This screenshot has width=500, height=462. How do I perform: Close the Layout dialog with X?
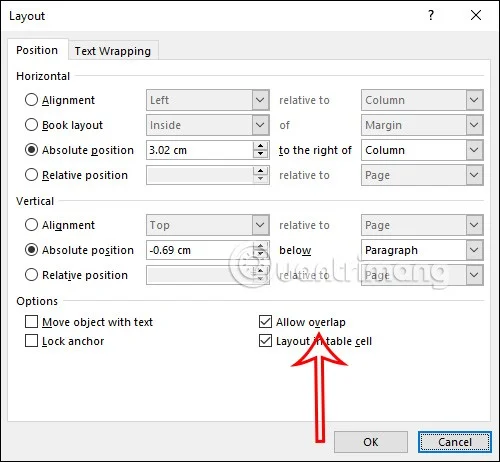pyautogui.click(x=476, y=15)
